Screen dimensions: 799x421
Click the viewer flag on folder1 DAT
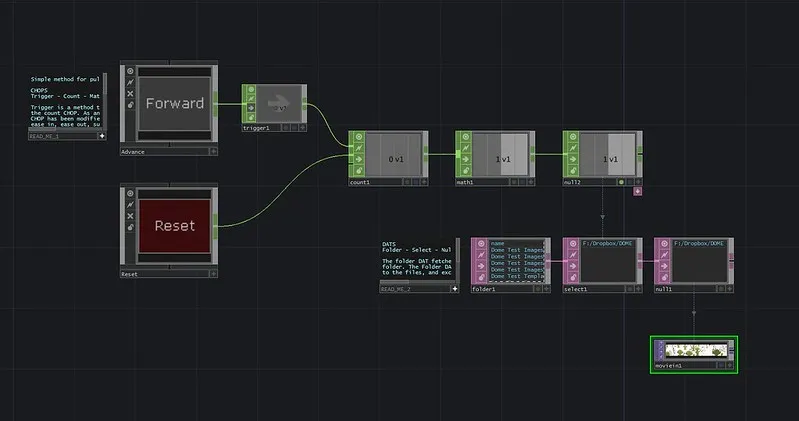pyautogui.click(x=479, y=244)
